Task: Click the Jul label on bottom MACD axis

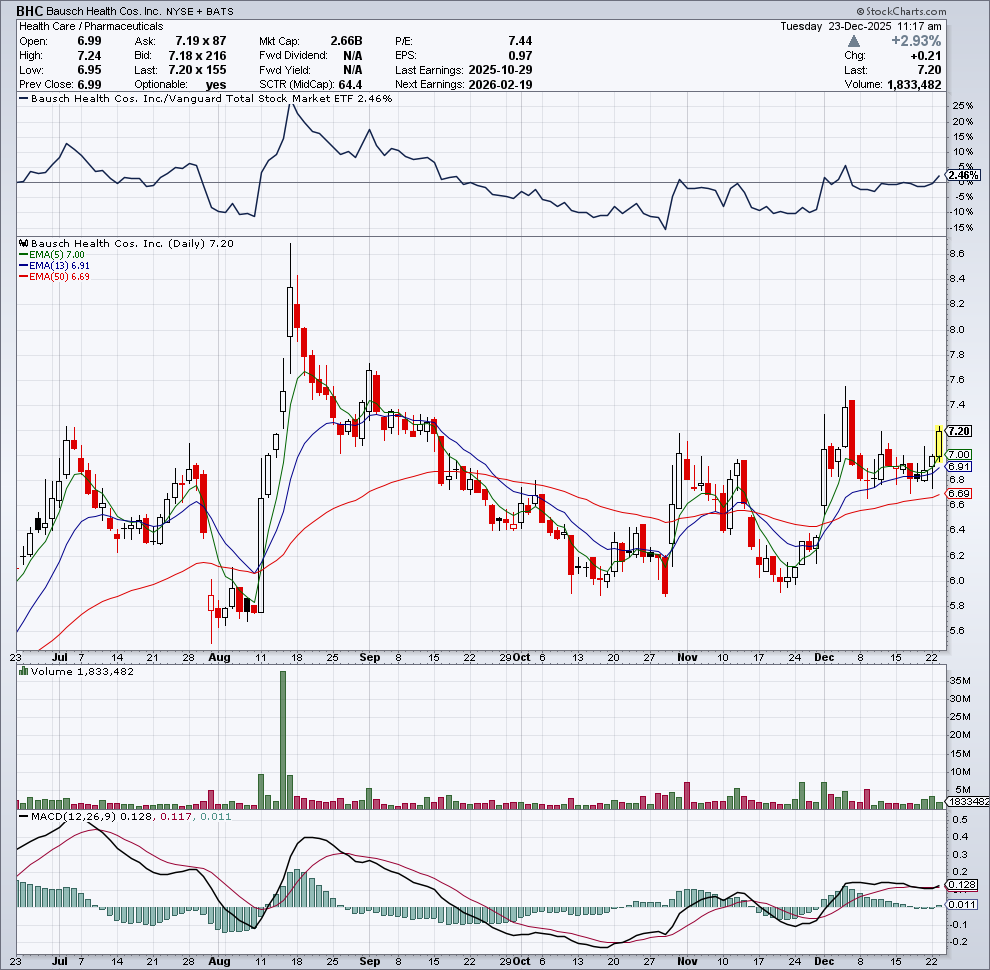Action: coord(59,961)
